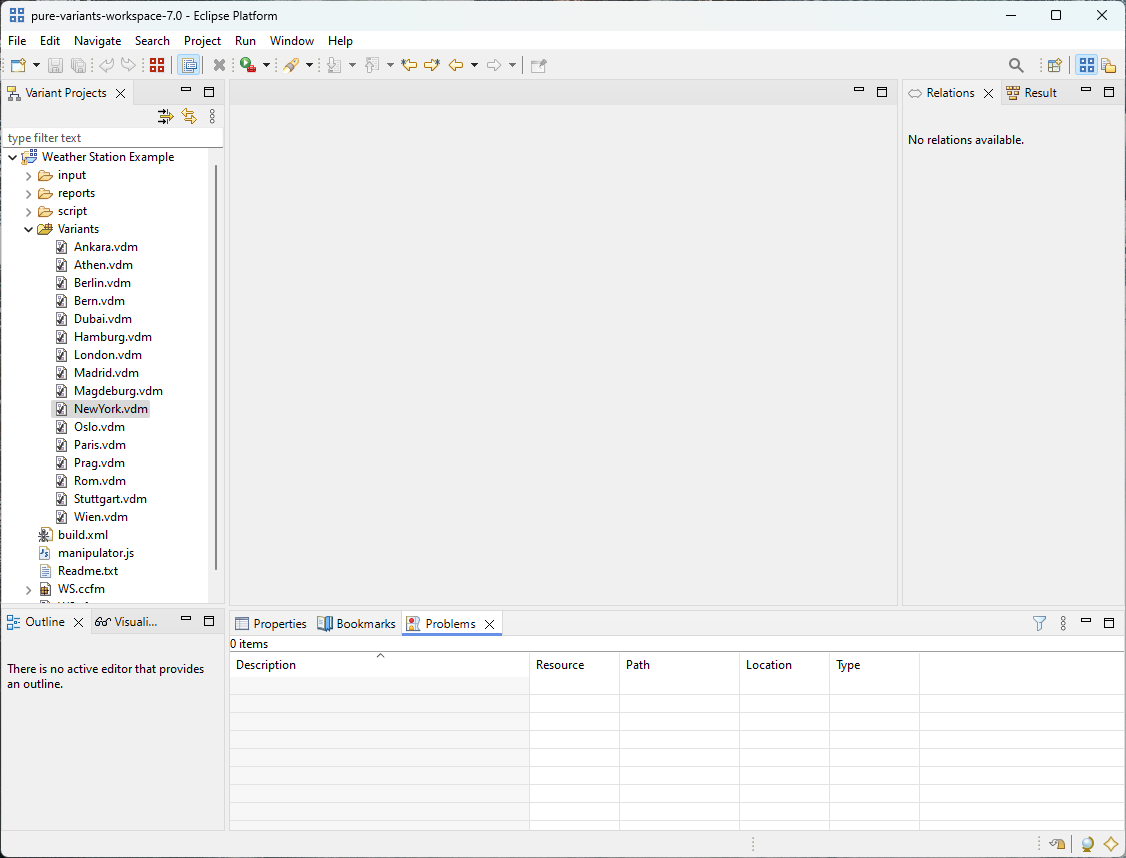The height and width of the screenshot is (858, 1126).
Task: Toggle the active pure::variants perspective button
Action: click(1087, 64)
